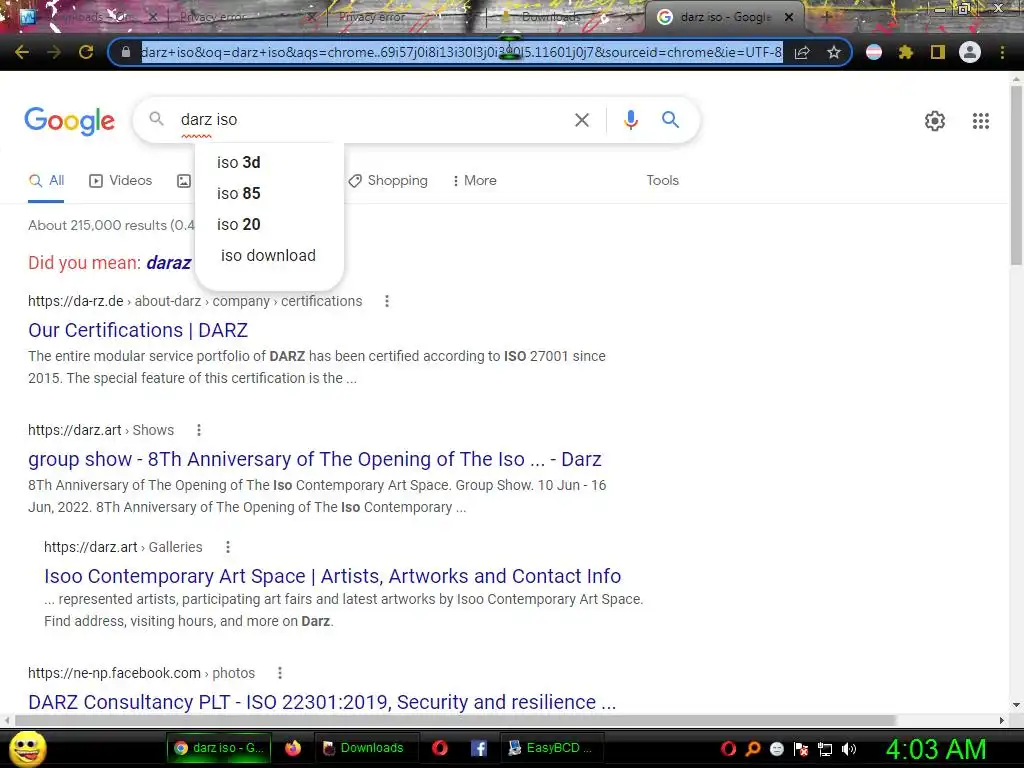Image resolution: width=1024 pixels, height=768 pixels.
Task: Switch to the Downloads browser tab
Action: coord(552,17)
